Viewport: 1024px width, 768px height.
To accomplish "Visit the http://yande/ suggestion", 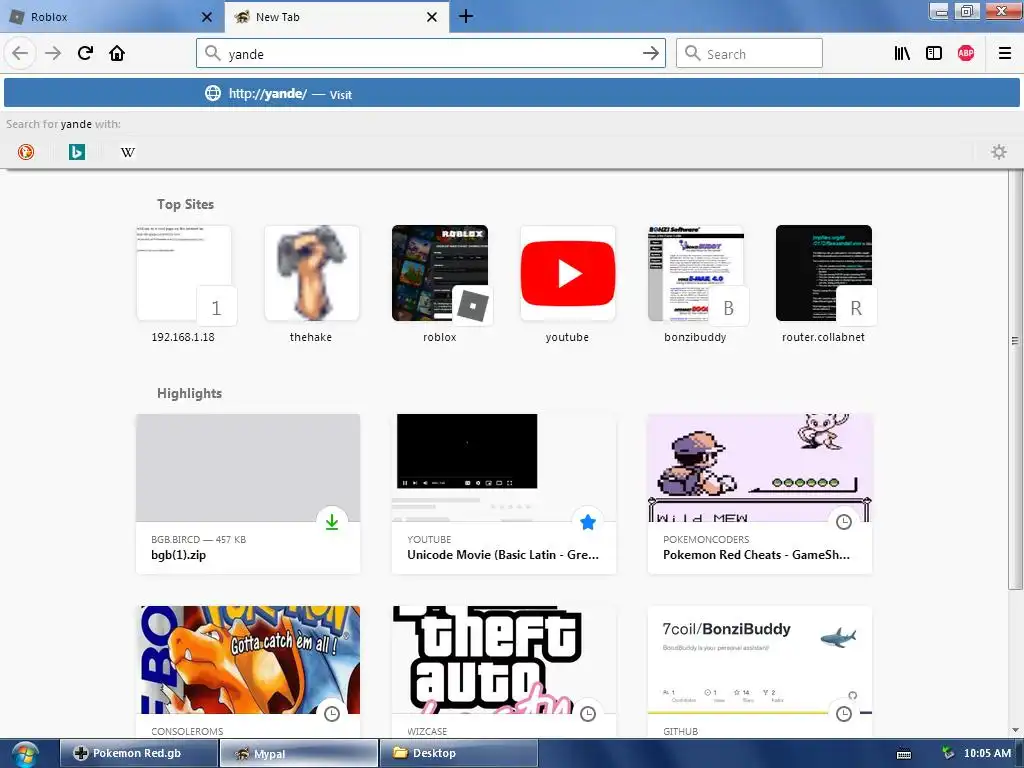I will pos(511,93).
